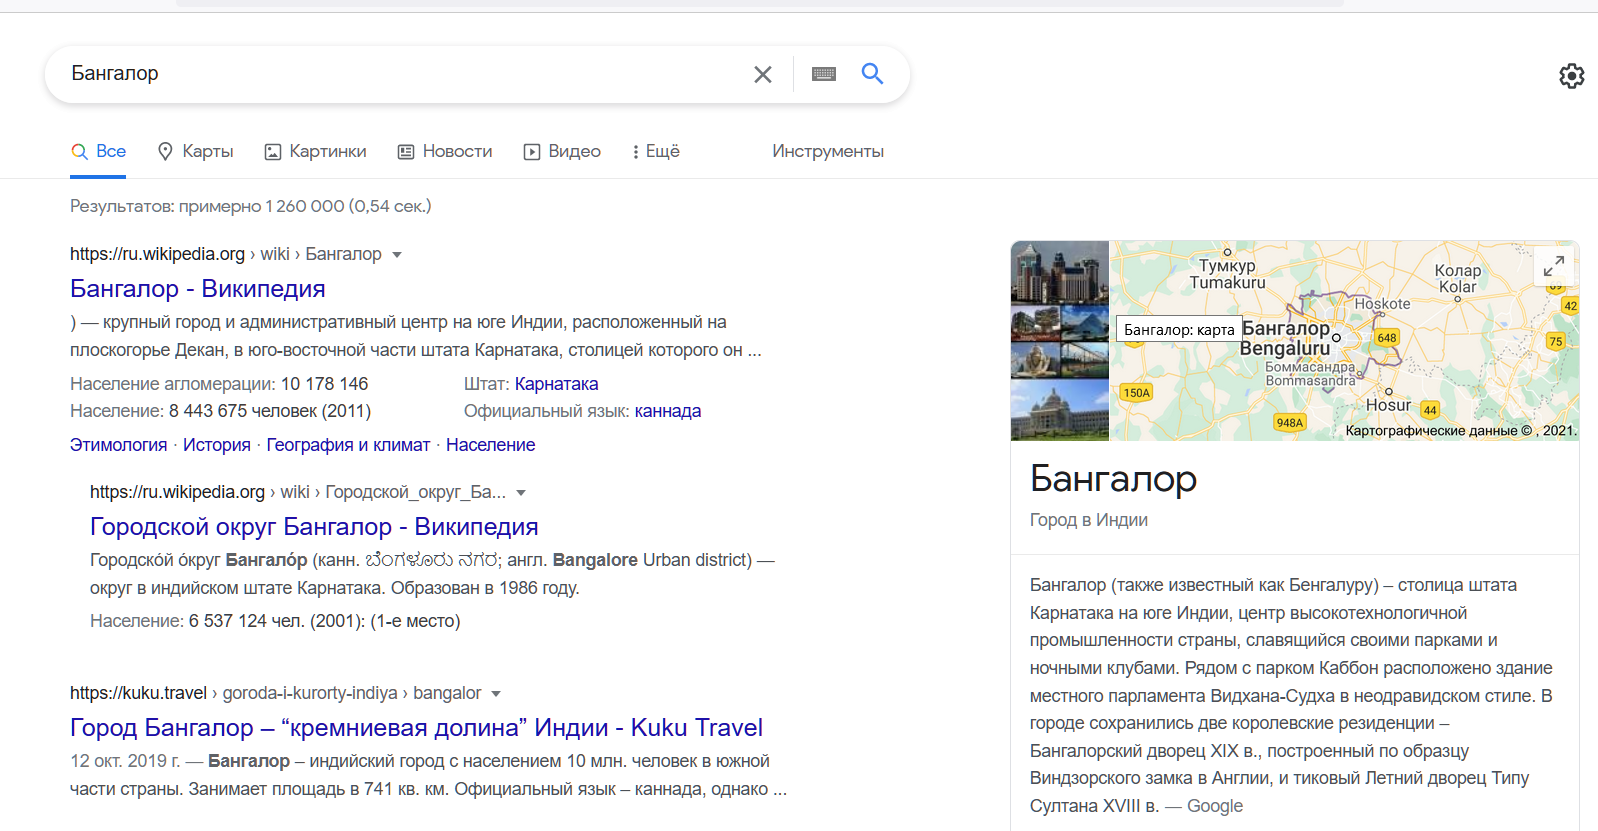This screenshot has height=831, width=1598.
Task: Clear the search box with X icon
Action: (x=762, y=74)
